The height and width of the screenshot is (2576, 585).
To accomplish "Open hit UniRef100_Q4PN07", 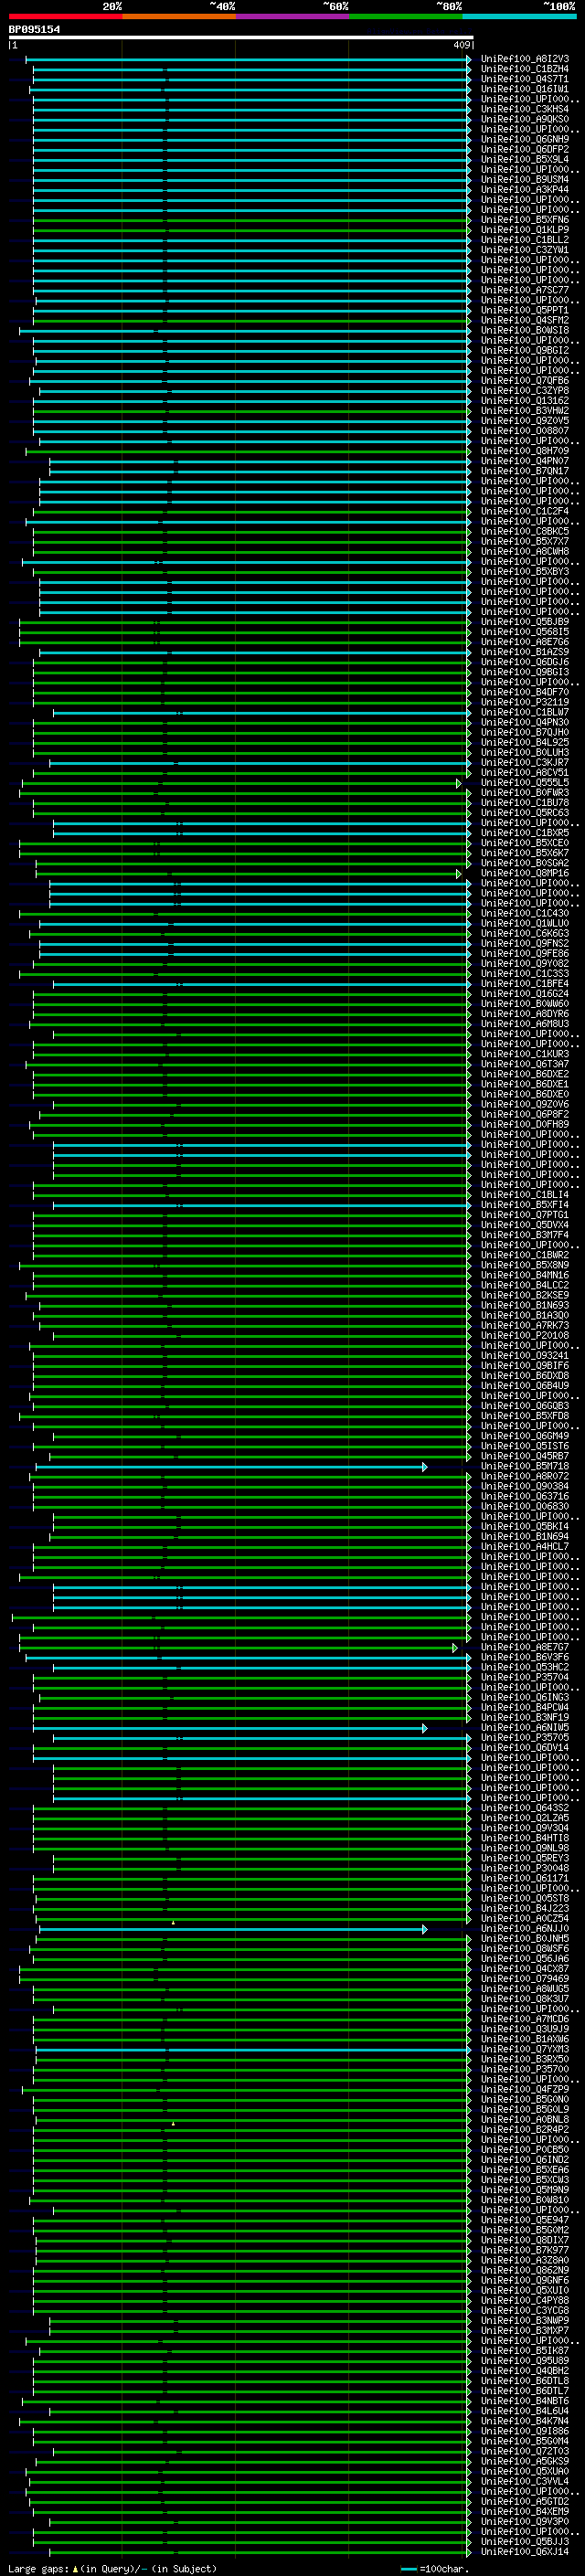I will (x=524, y=461).
